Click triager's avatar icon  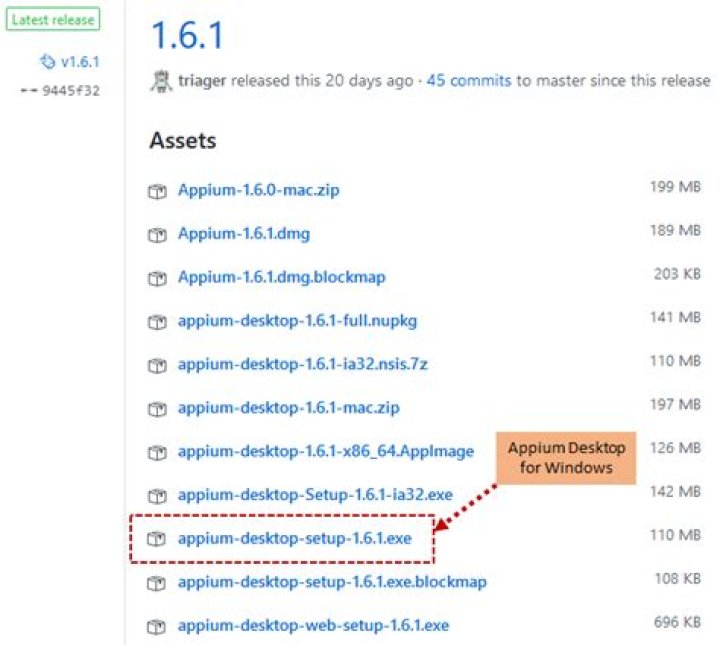(161, 81)
